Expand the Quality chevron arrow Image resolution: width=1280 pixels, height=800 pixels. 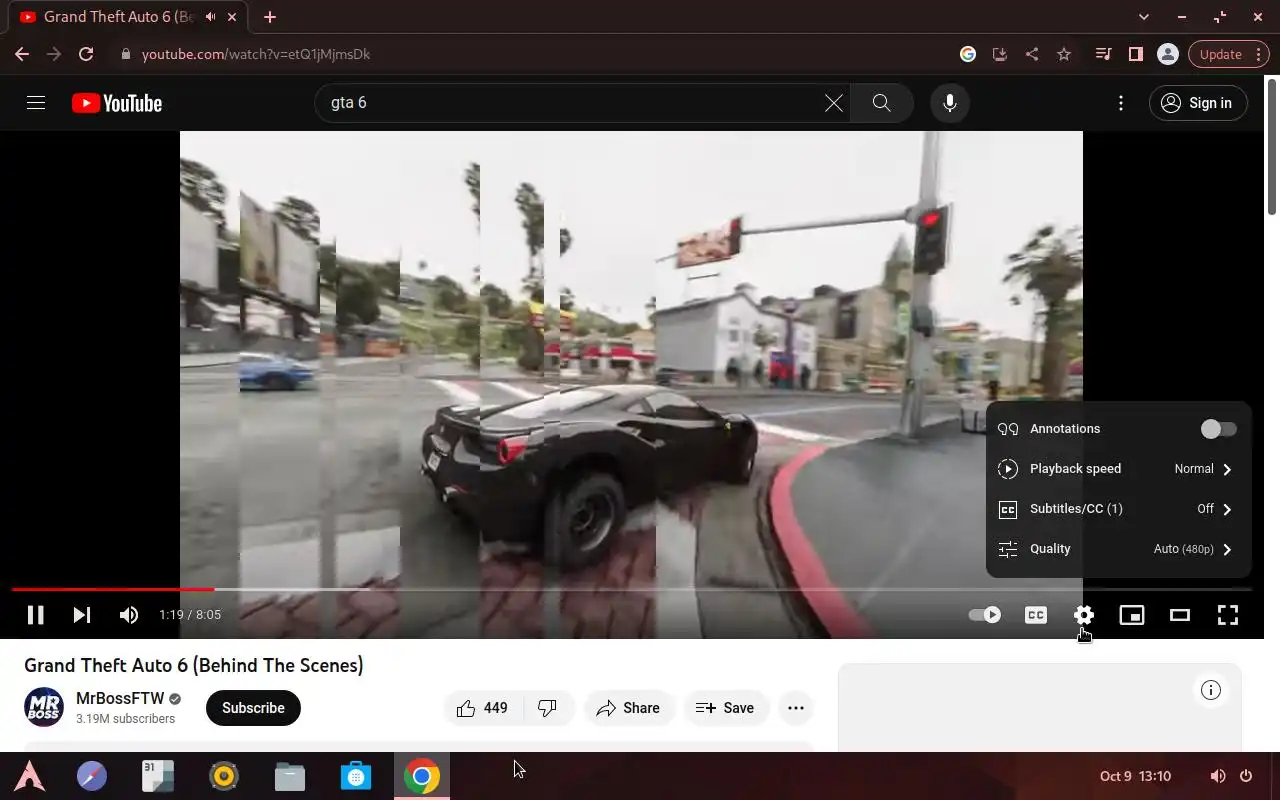(x=1227, y=549)
